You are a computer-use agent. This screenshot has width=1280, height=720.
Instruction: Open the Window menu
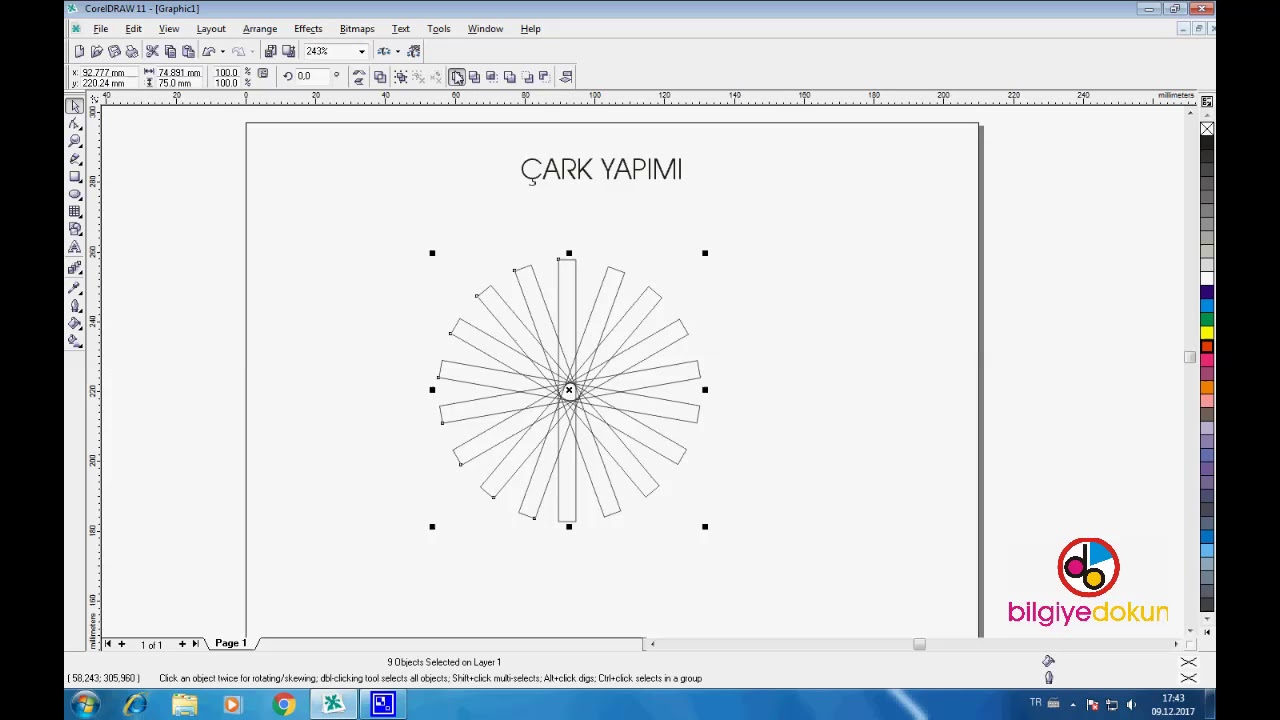485,29
